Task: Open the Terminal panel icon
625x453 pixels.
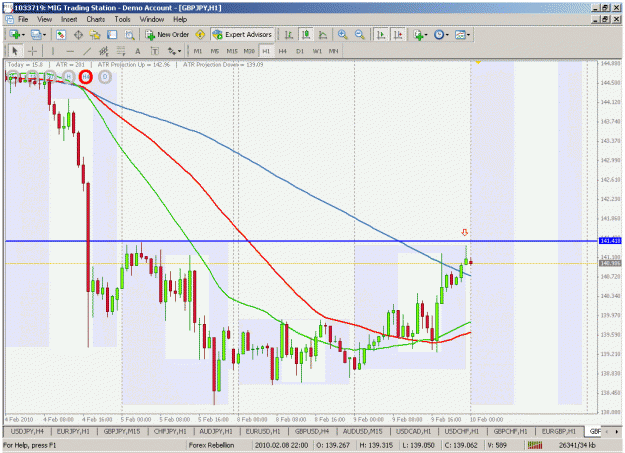Action: click(x=112, y=35)
